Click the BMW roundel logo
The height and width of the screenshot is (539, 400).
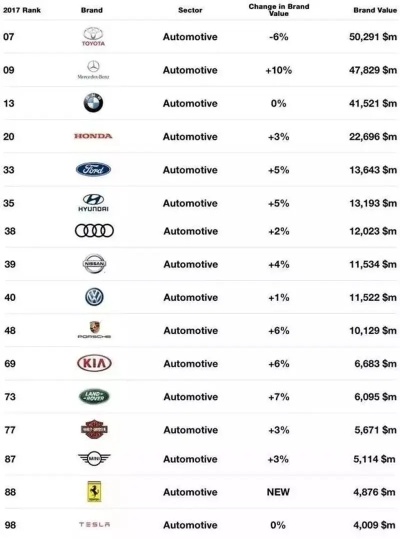point(93,102)
